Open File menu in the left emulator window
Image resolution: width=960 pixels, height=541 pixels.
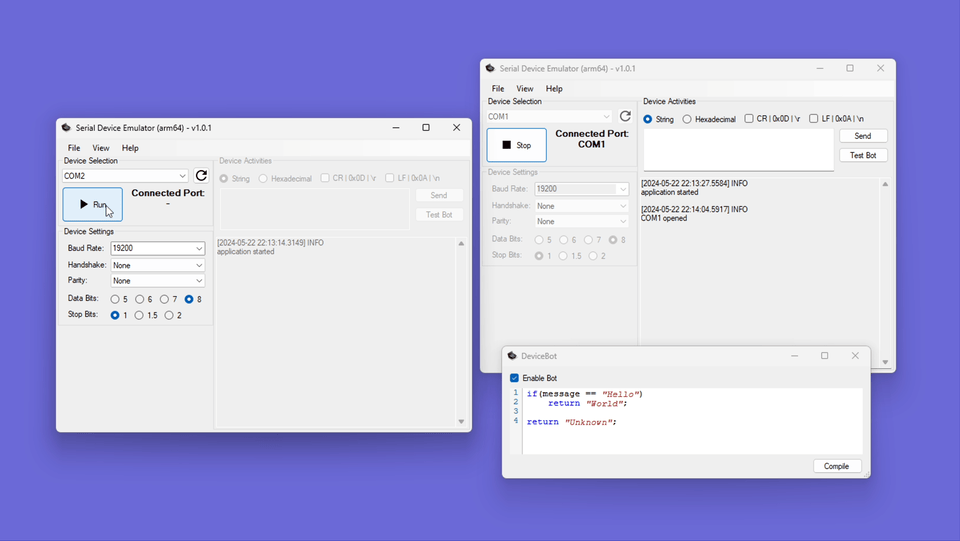point(74,148)
